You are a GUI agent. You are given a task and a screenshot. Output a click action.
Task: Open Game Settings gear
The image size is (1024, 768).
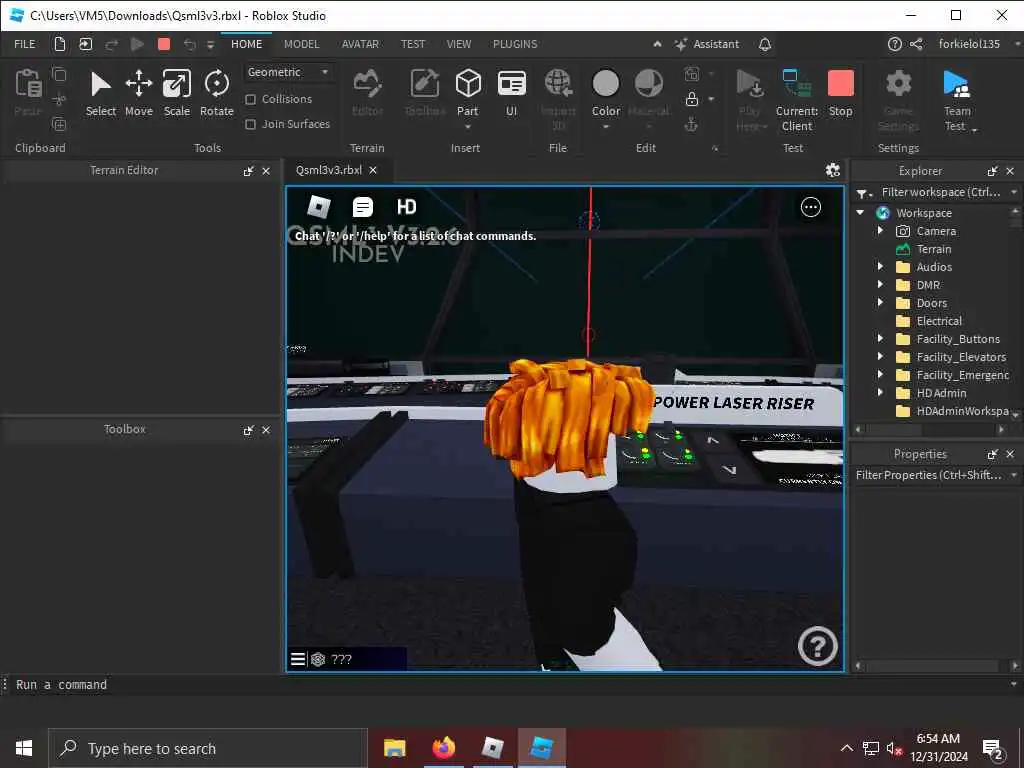[x=898, y=100]
